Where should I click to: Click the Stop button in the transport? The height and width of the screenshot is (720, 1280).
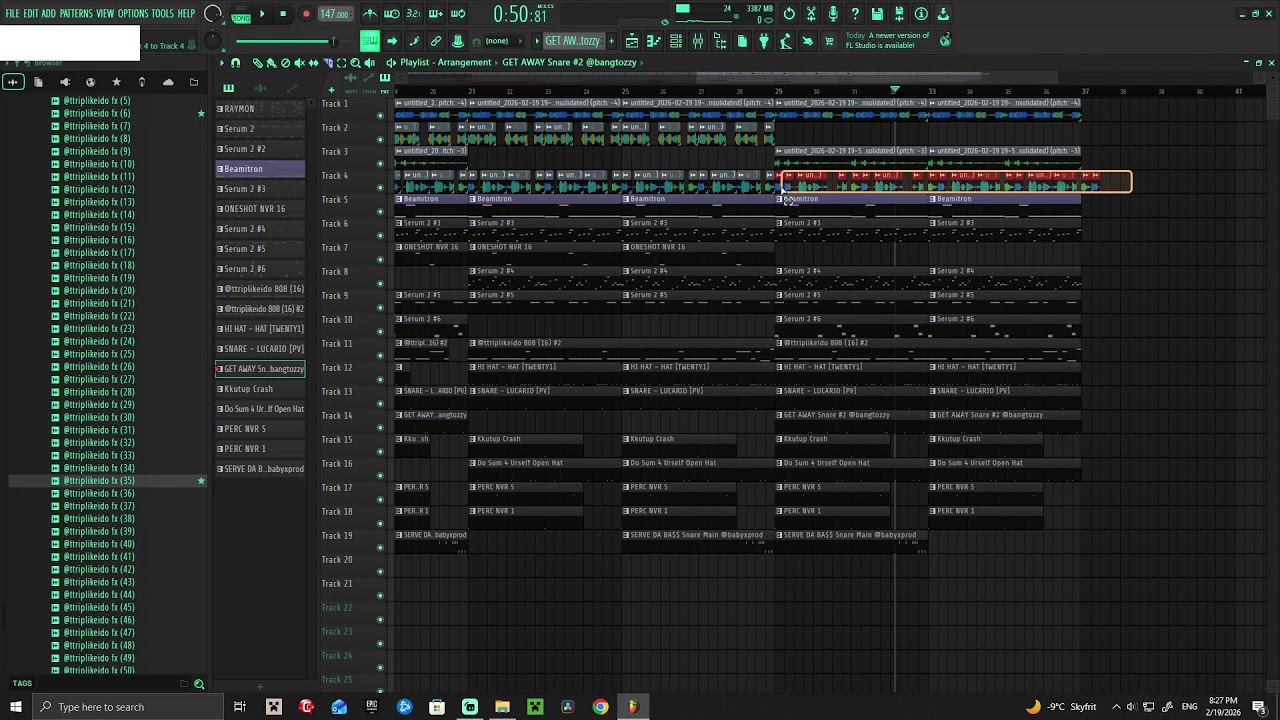tap(283, 14)
